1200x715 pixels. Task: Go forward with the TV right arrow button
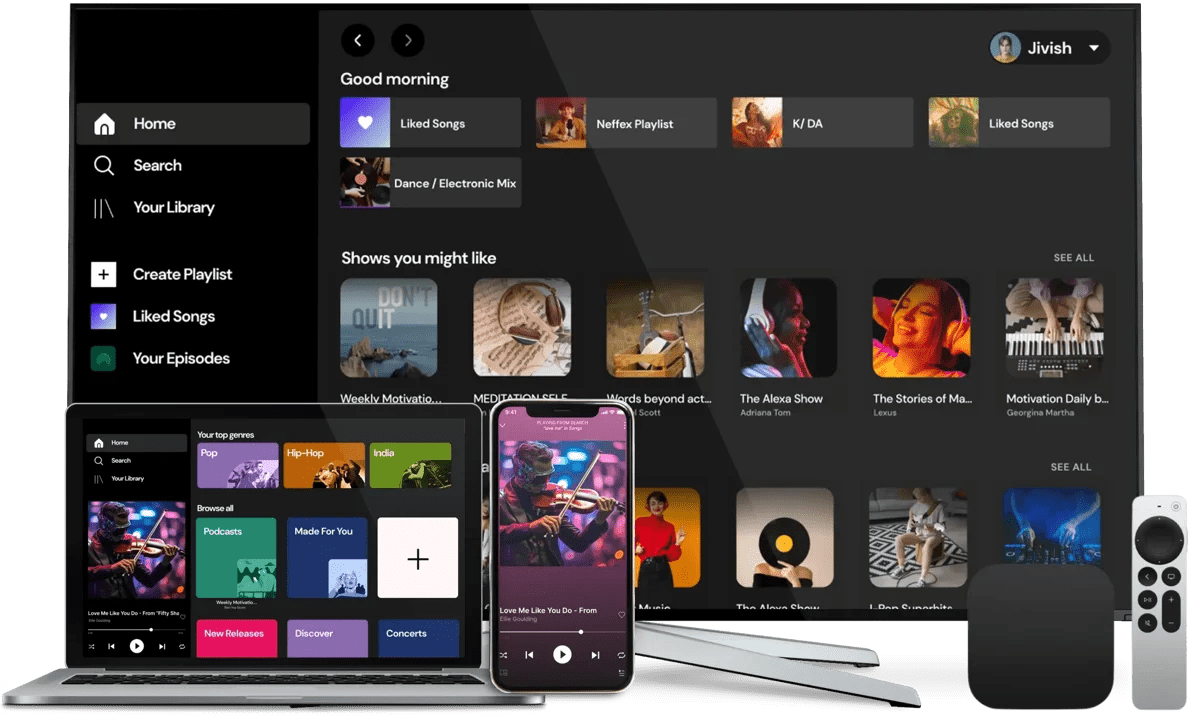pyautogui.click(x=407, y=40)
